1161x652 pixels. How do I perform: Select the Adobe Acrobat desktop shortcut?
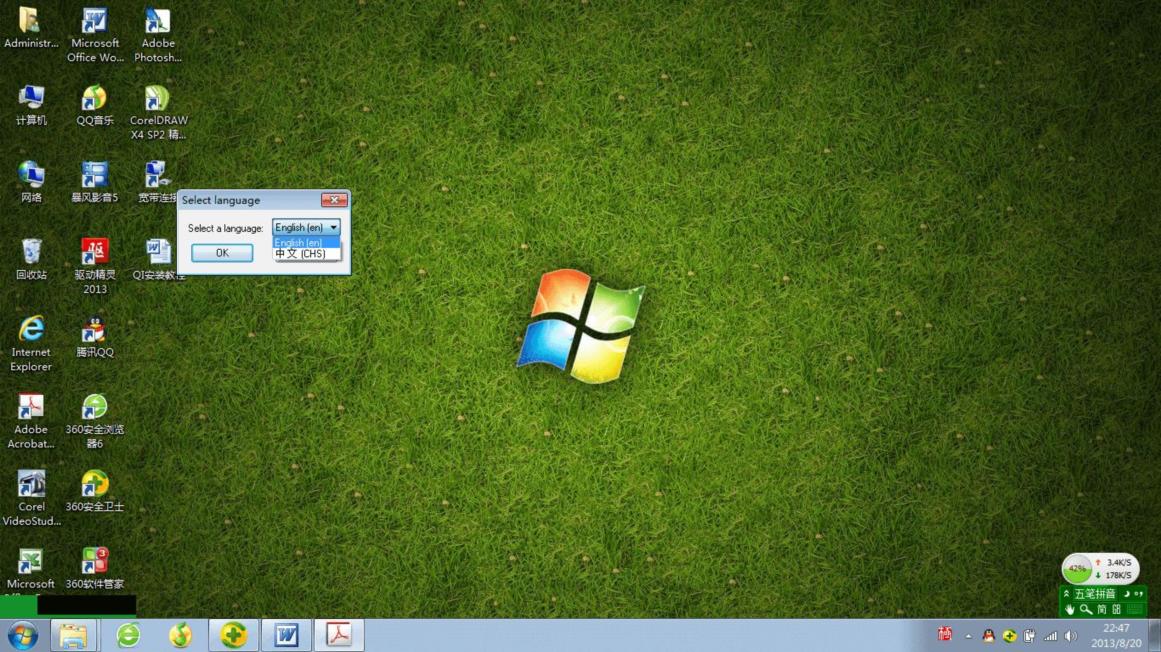(31, 421)
